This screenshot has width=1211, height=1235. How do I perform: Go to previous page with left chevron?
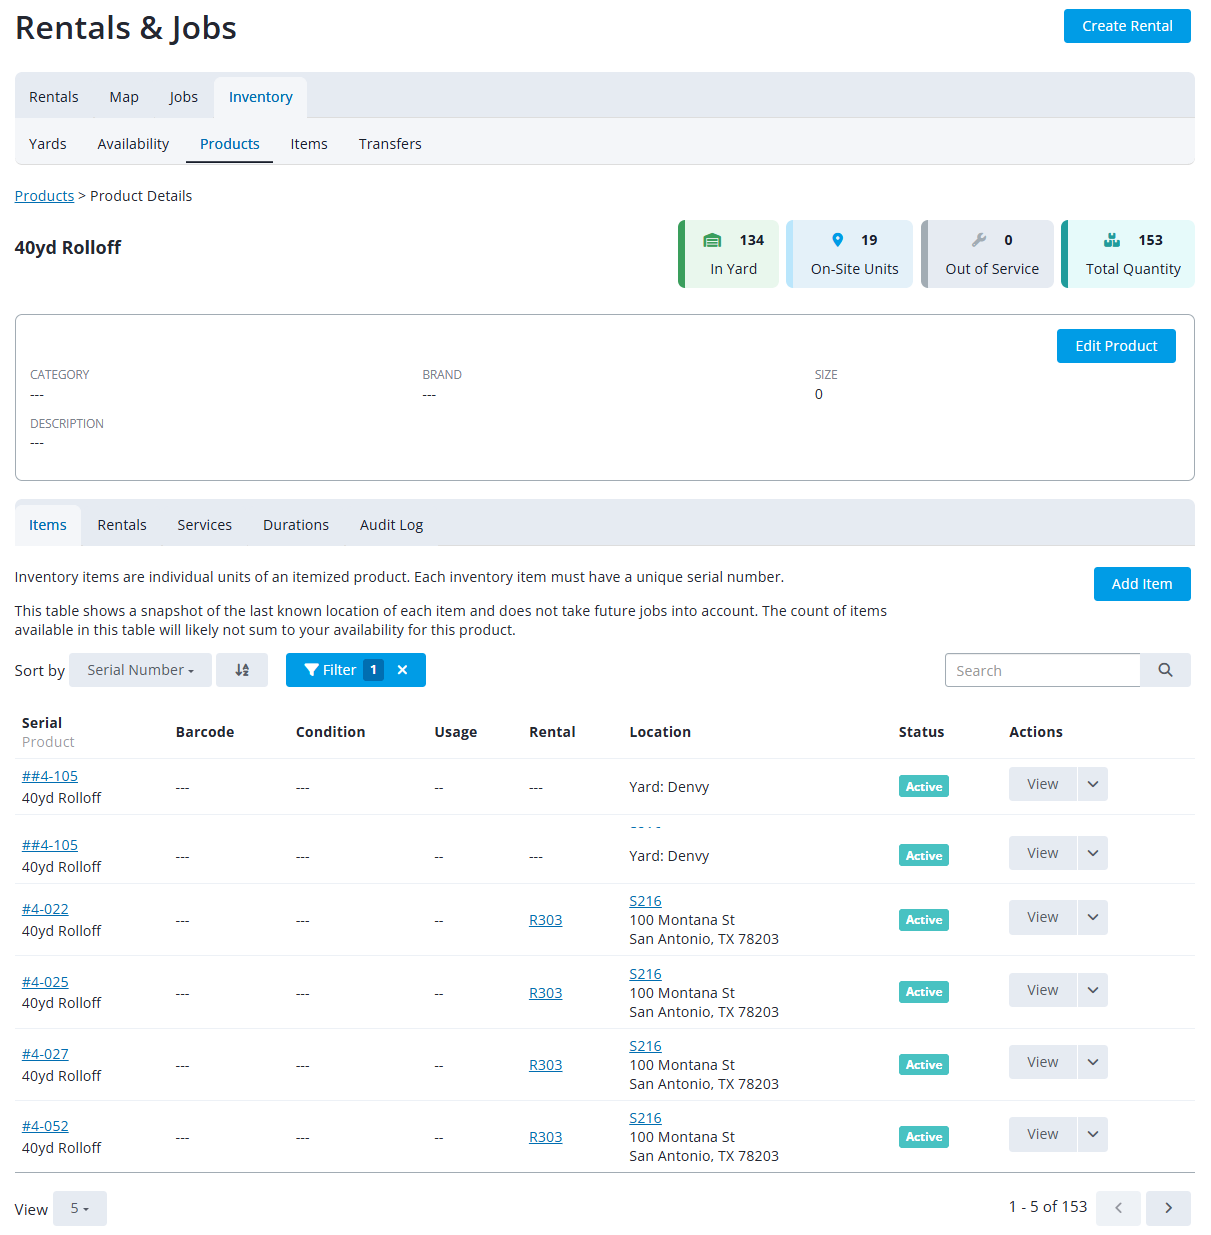pyautogui.click(x=1118, y=1208)
